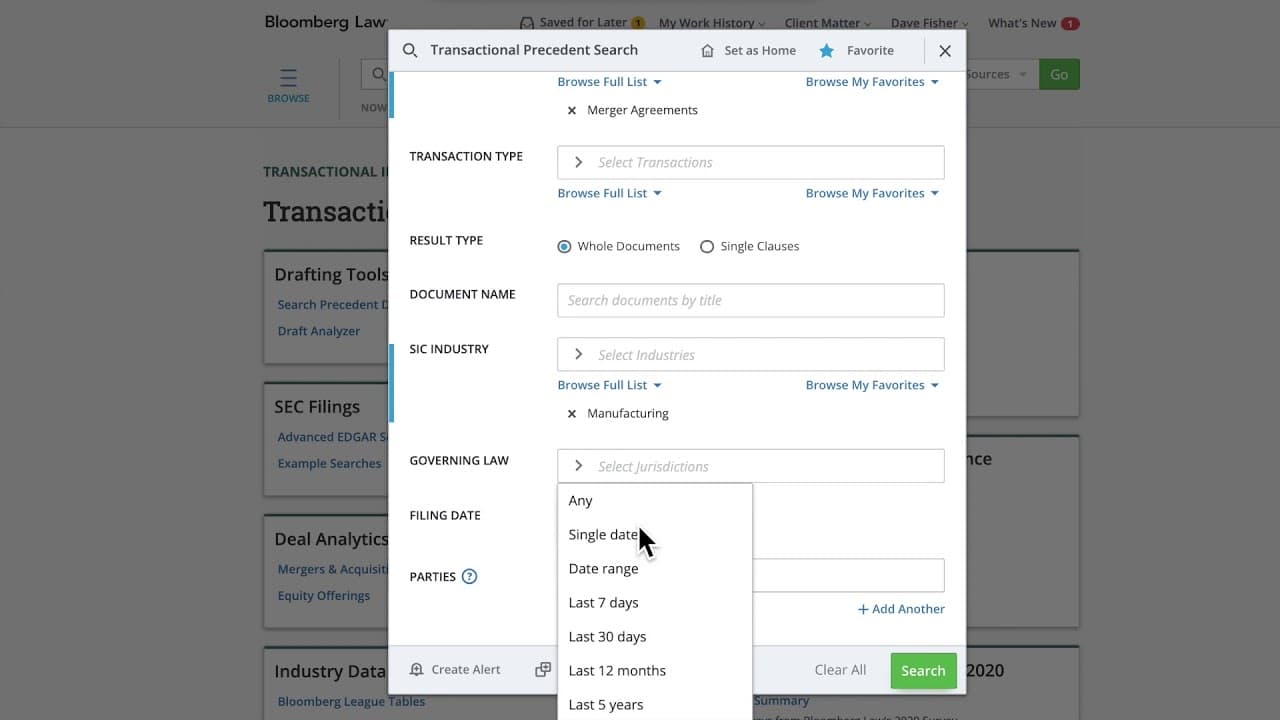Click the copy icon next to Create Alert
The height and width of the screenshot is (720, 1280).
pyautogui.click(x=543, y=670)
